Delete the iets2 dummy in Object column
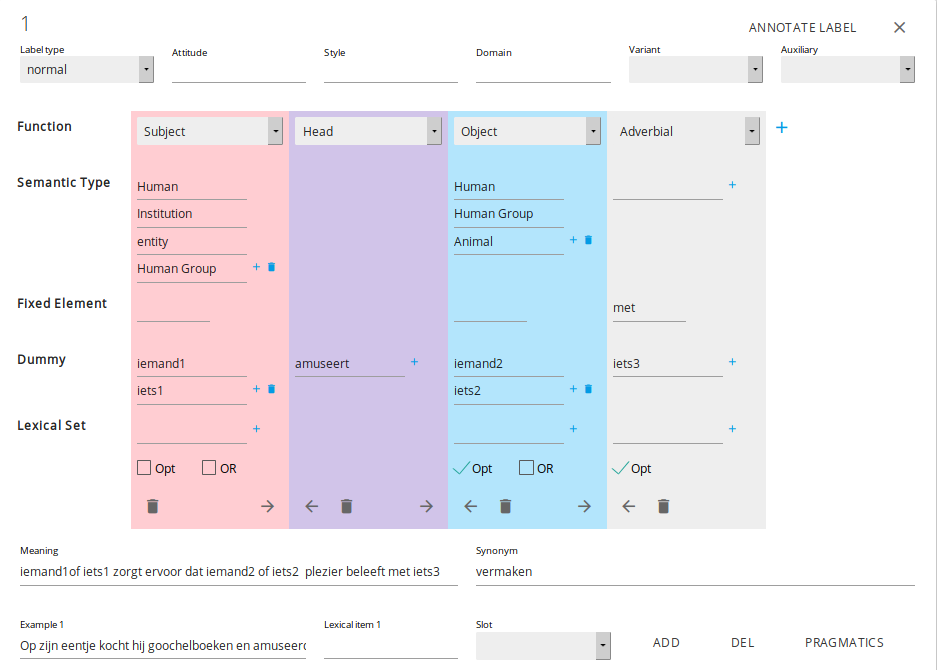937x670 pixels. [588, 389]
